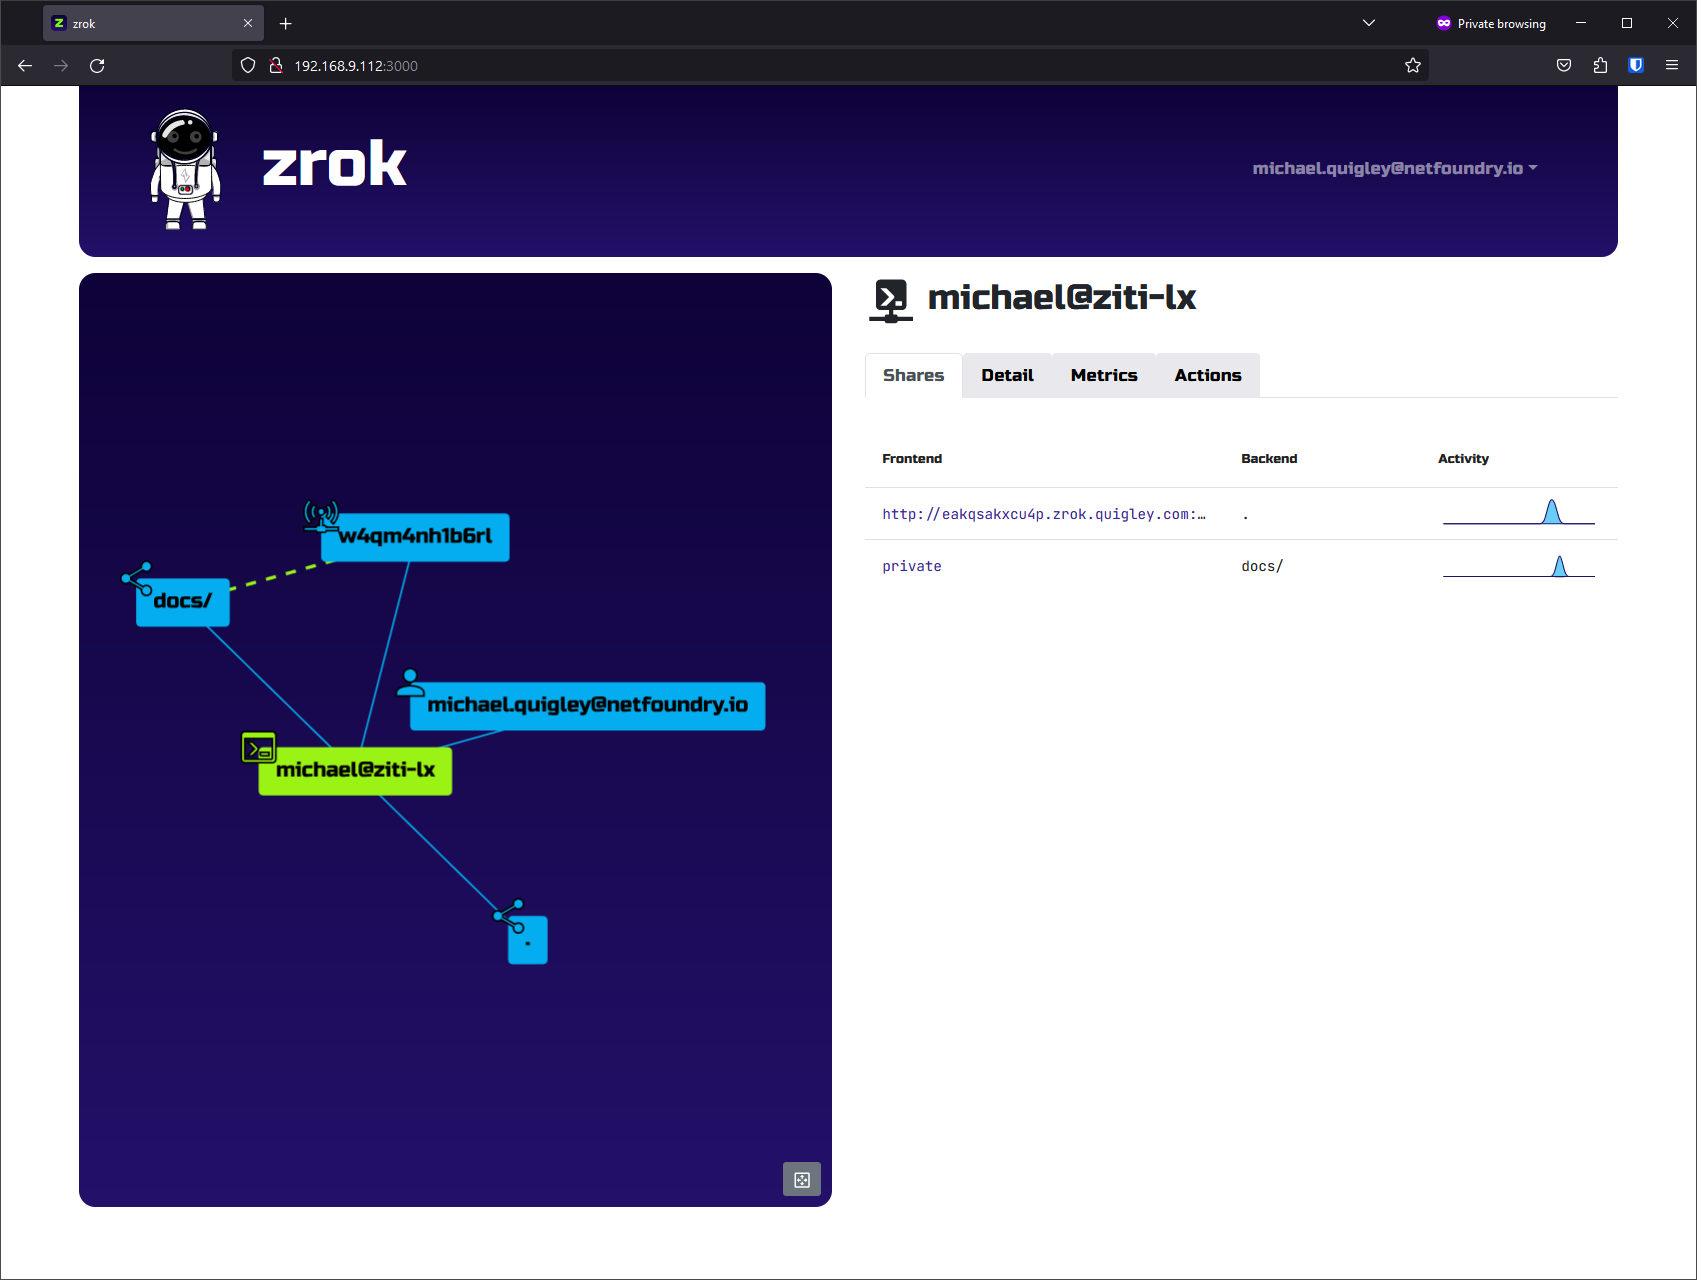
Task: Click the docs/ activity sparkline chart
Action: click(1519, 566)
